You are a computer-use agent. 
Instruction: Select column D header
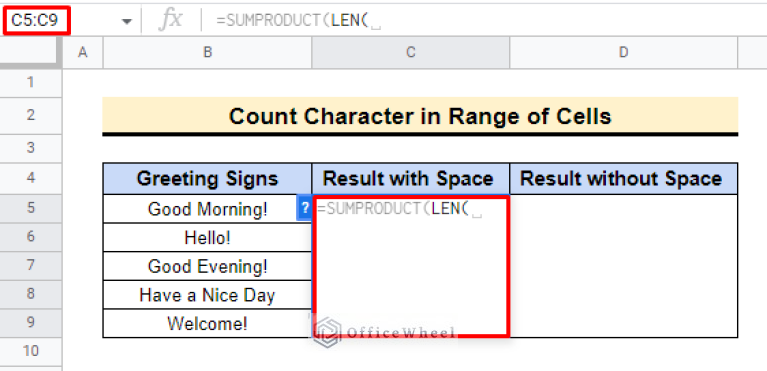[x=623, y=52]
